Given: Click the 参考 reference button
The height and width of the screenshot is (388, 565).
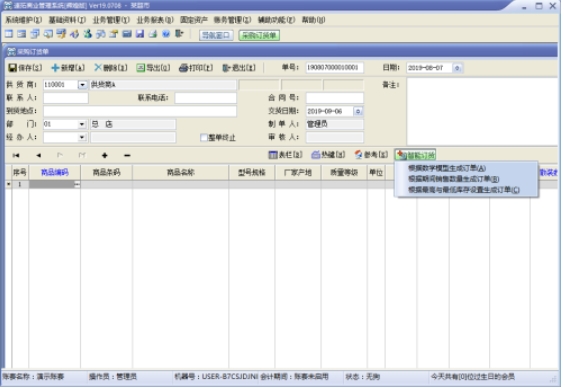Looking at the screenshot, I should [371, 155].
